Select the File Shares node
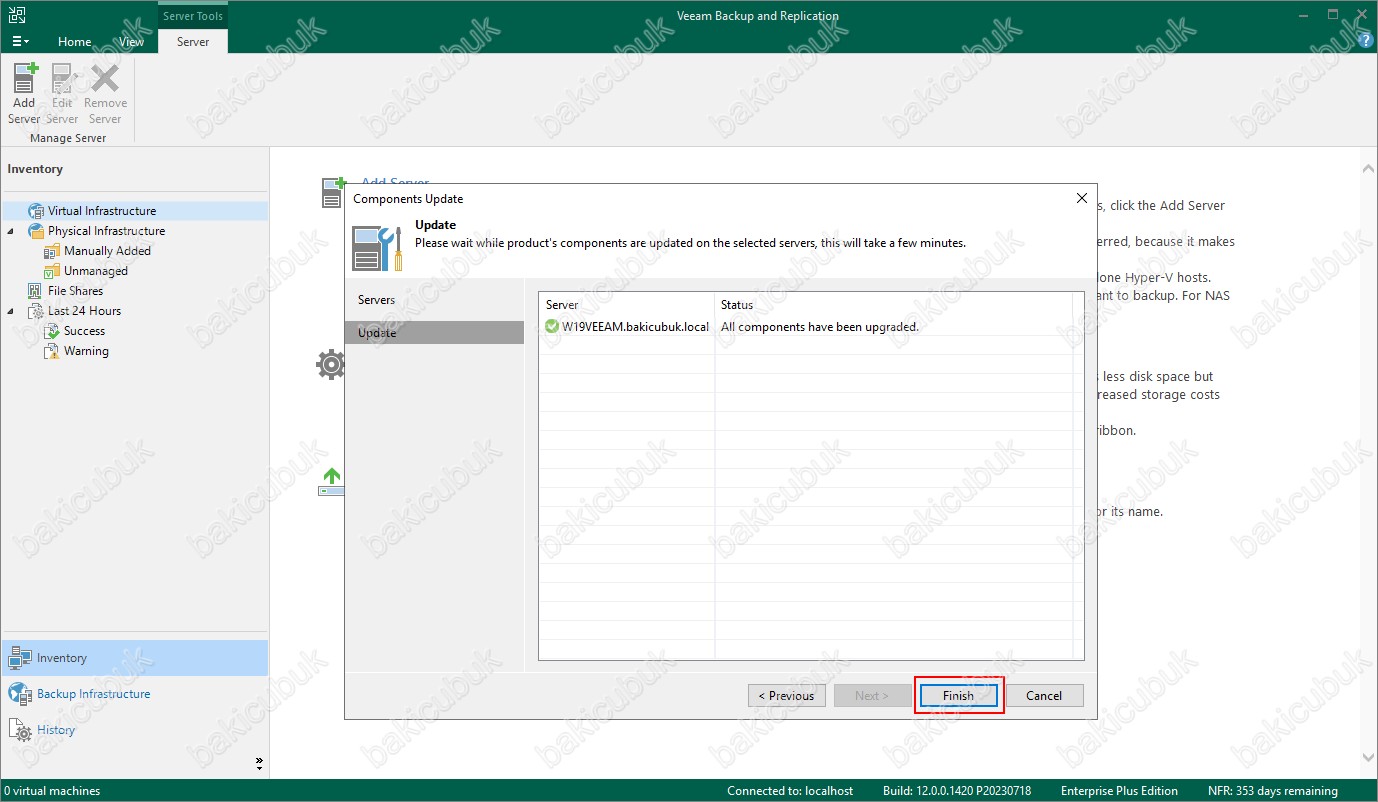The height and width of the screenshot is (802, 1378). pos(75,291)
